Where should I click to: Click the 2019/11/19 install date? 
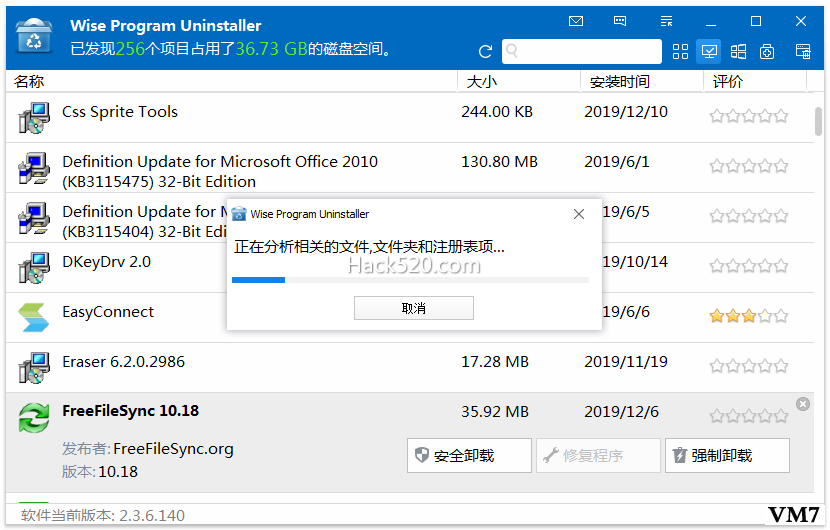tap(626, 362)
